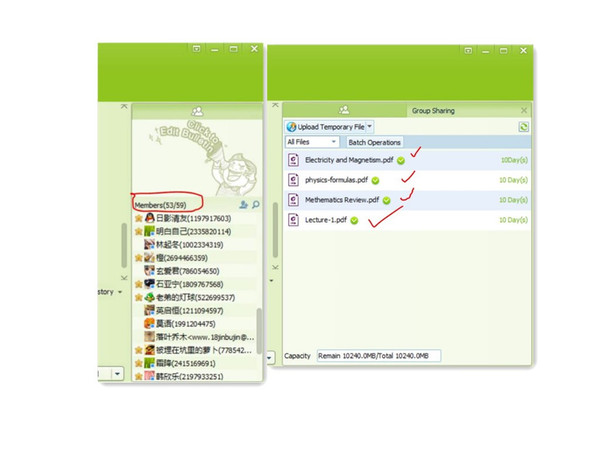
Task: Click green check beside Methematics Review.pdf
Action: tap(386, 201)
